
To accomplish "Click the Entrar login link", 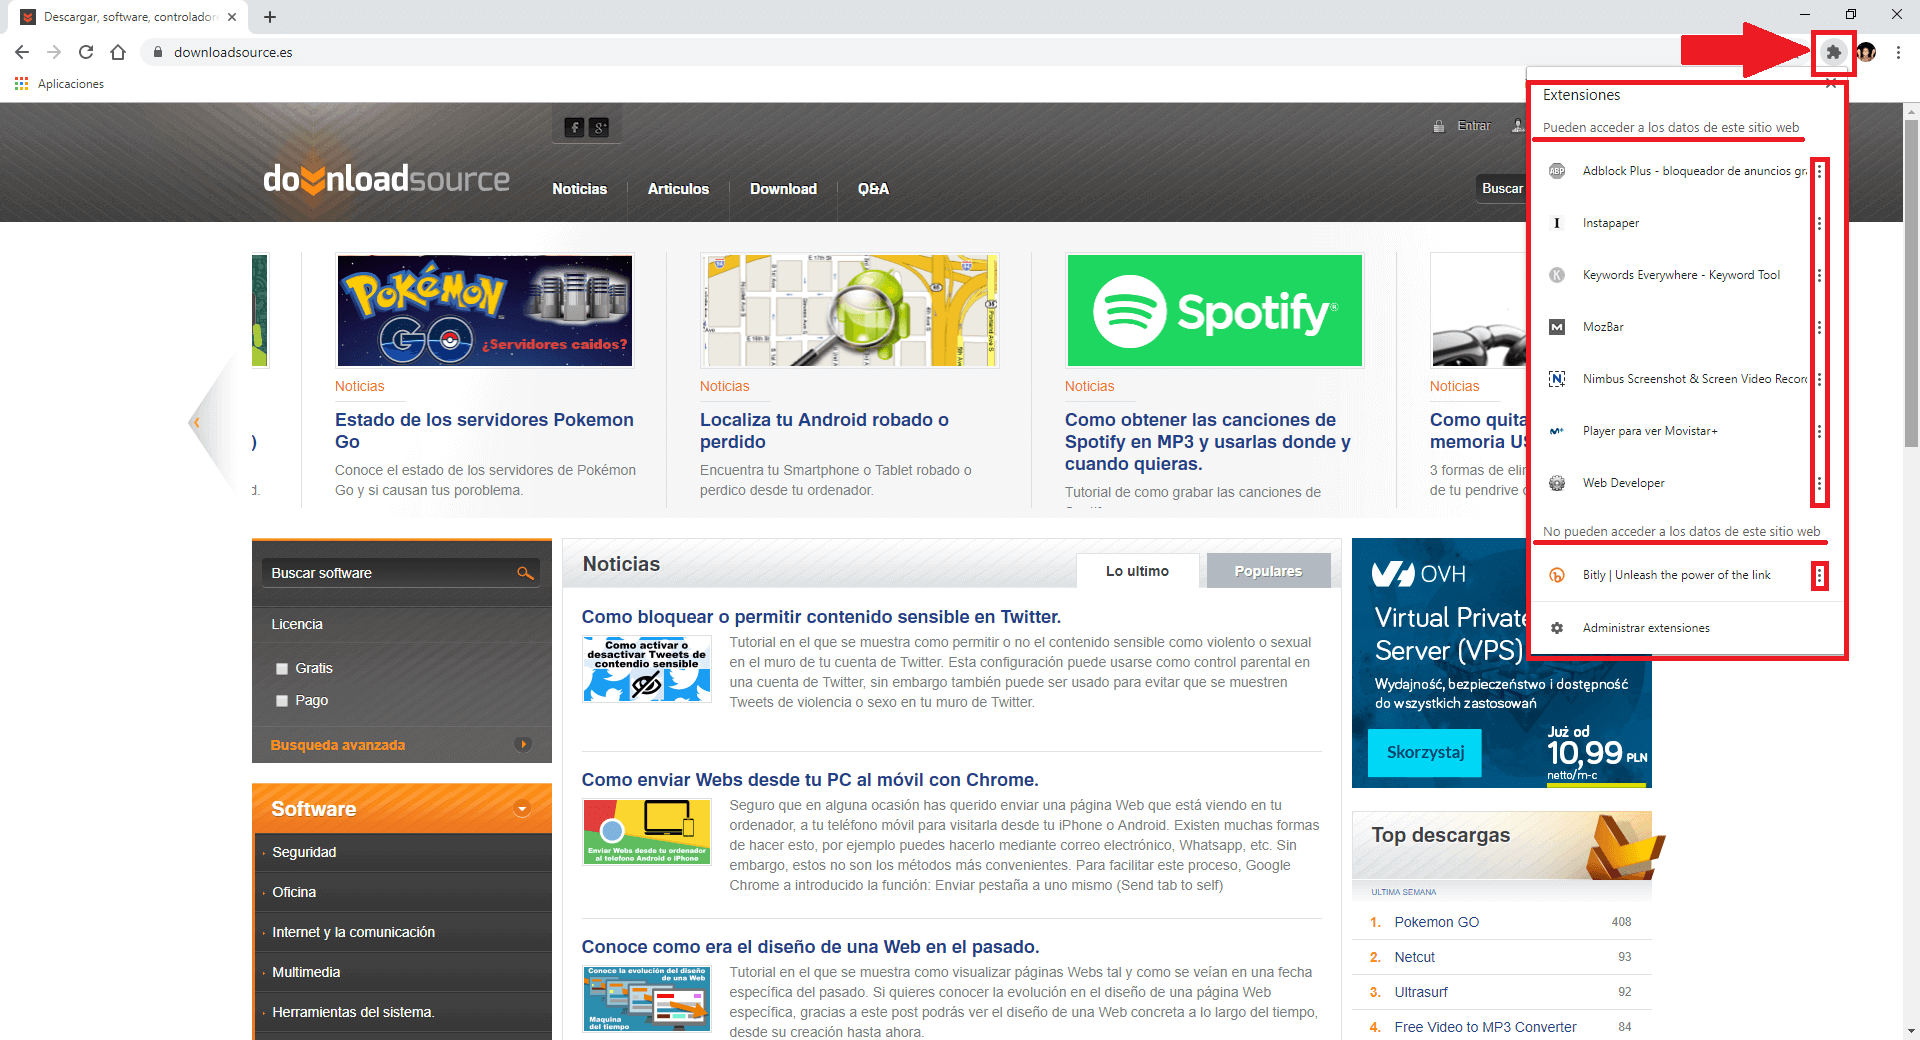I will pos(1473,126).
